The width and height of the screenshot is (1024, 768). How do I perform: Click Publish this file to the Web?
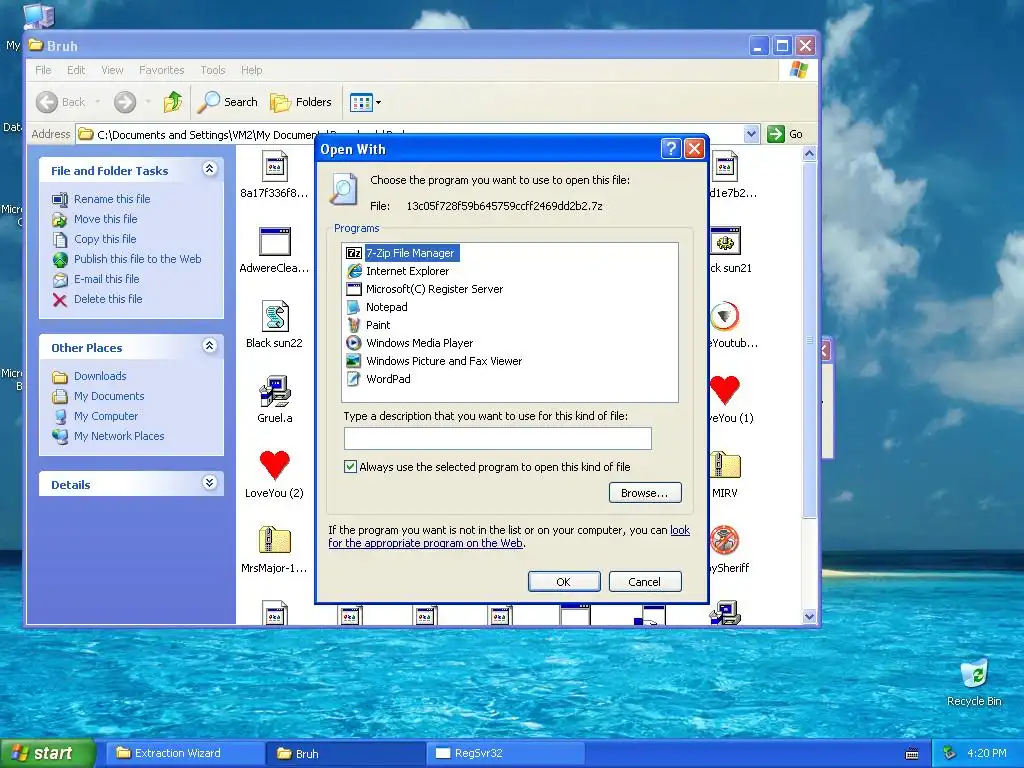coord(137,259)
